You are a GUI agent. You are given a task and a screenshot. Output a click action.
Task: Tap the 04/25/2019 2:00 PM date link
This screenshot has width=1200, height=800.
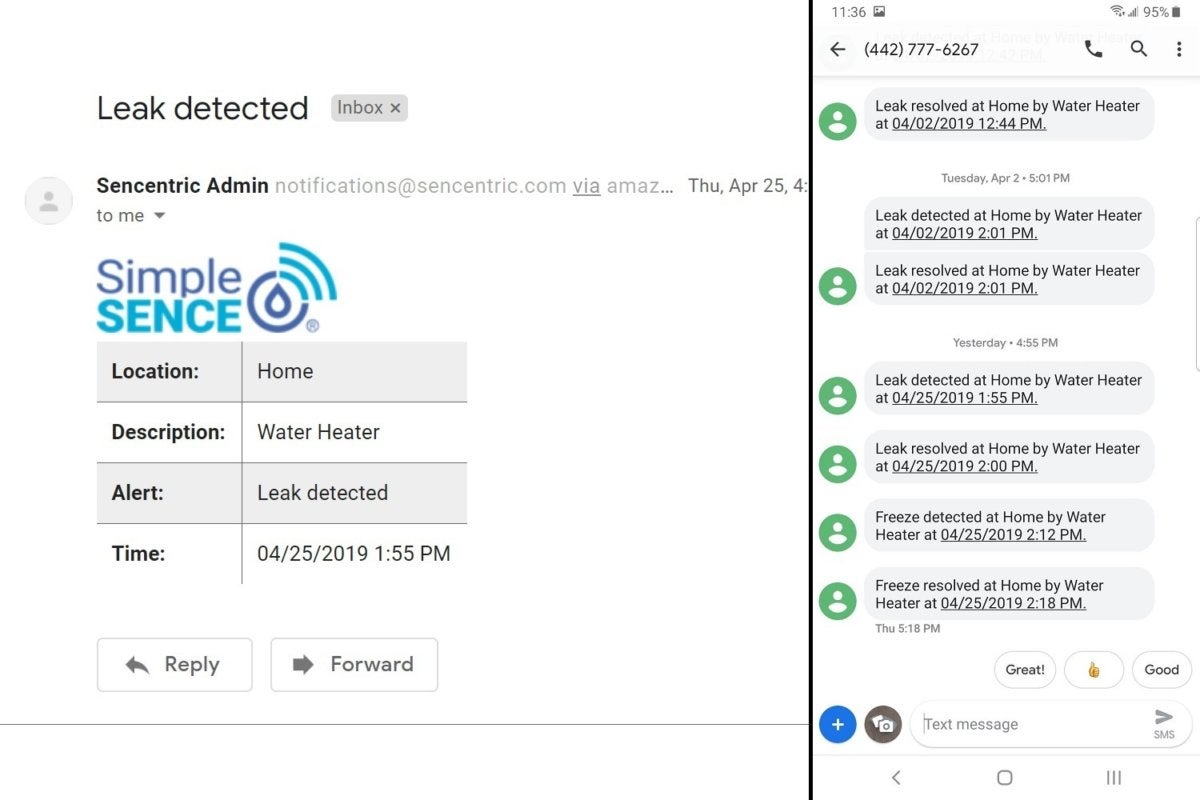tap(965, 466)
